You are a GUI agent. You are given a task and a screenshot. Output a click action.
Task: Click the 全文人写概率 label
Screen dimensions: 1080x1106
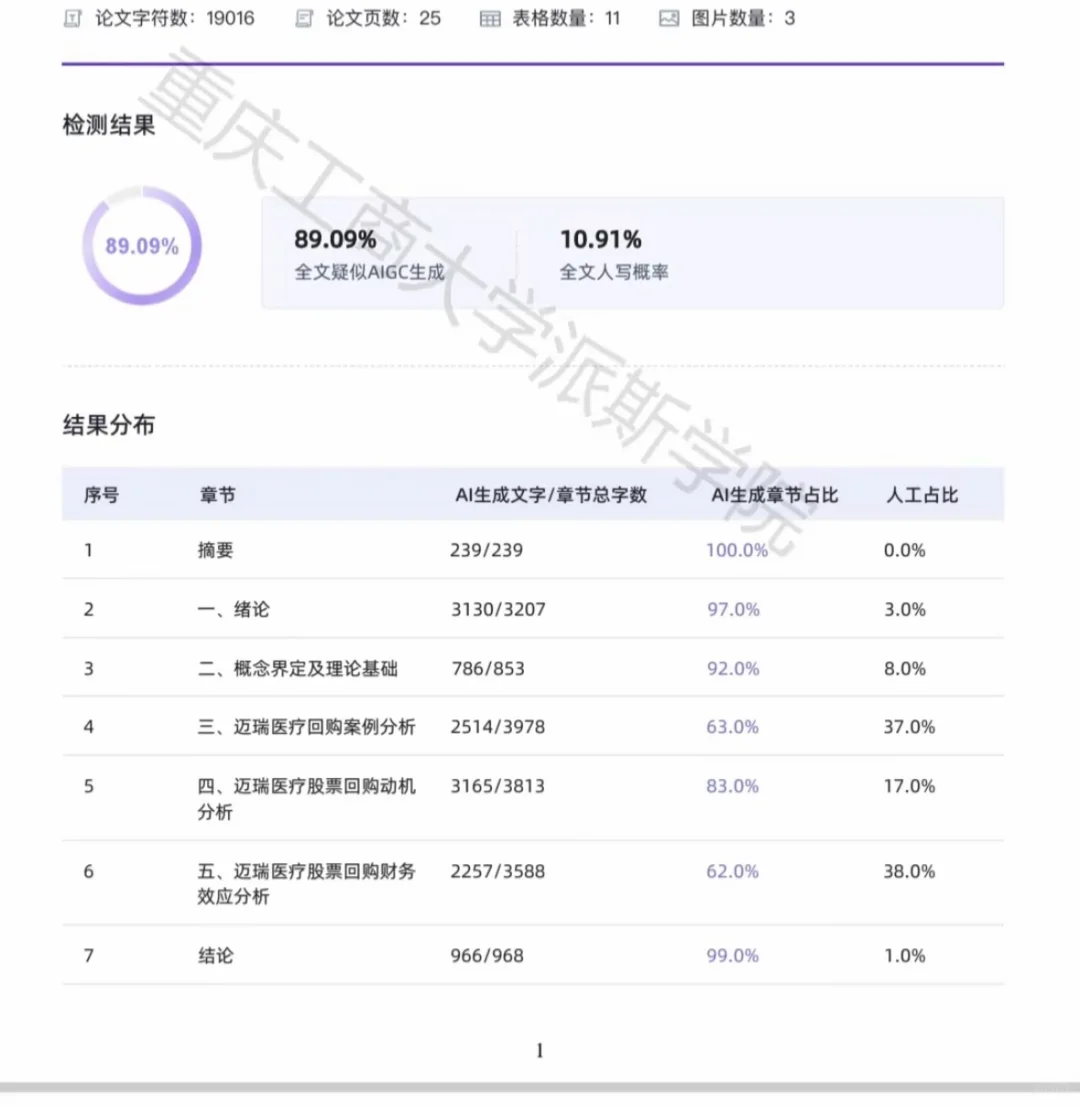(x=614, y=272)
